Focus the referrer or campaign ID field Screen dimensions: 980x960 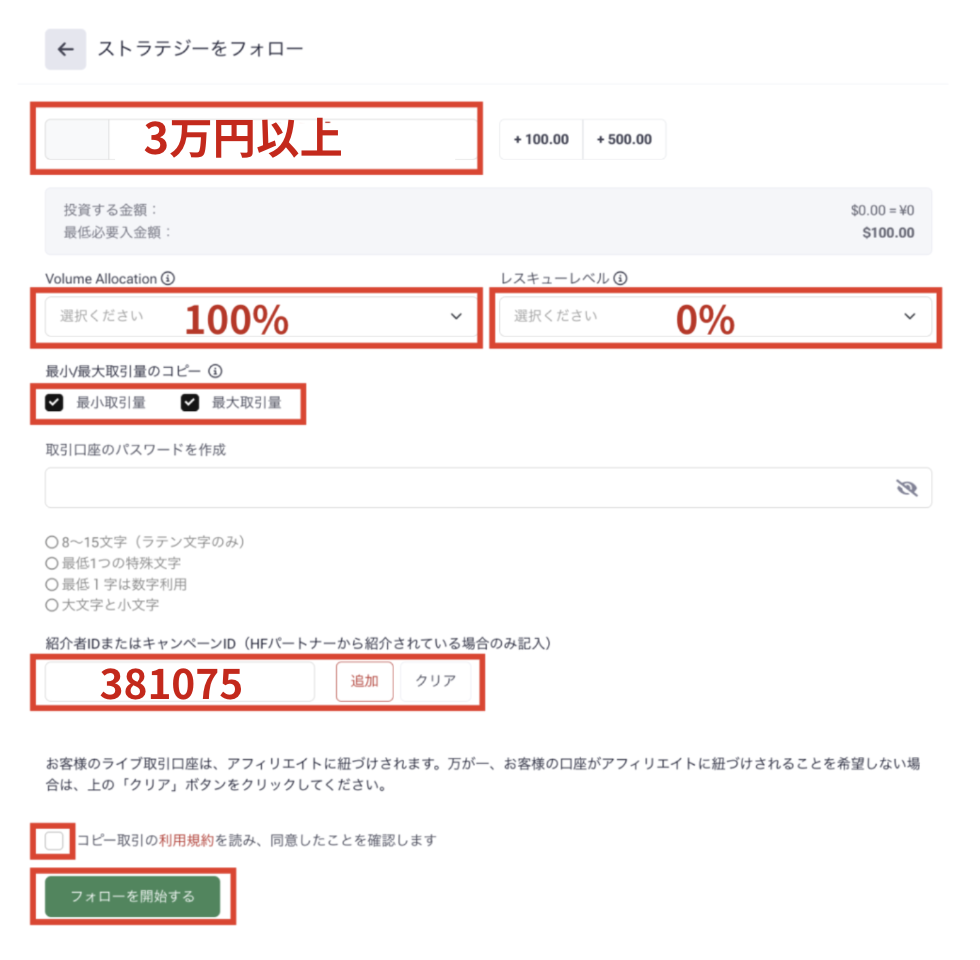tap(179, 681)
